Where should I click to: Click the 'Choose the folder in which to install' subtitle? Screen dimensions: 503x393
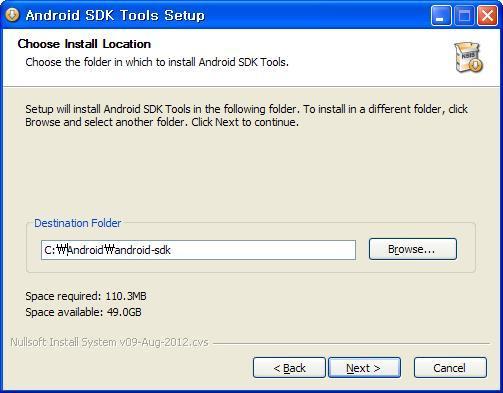pyautogui.click(x=157, y=62)
